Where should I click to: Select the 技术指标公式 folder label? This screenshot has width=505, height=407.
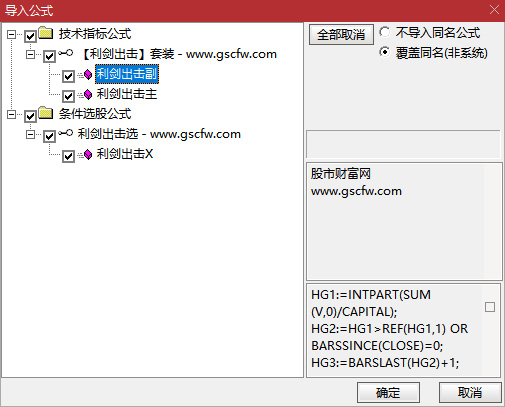pyautogui.click(x=95, y=34)
